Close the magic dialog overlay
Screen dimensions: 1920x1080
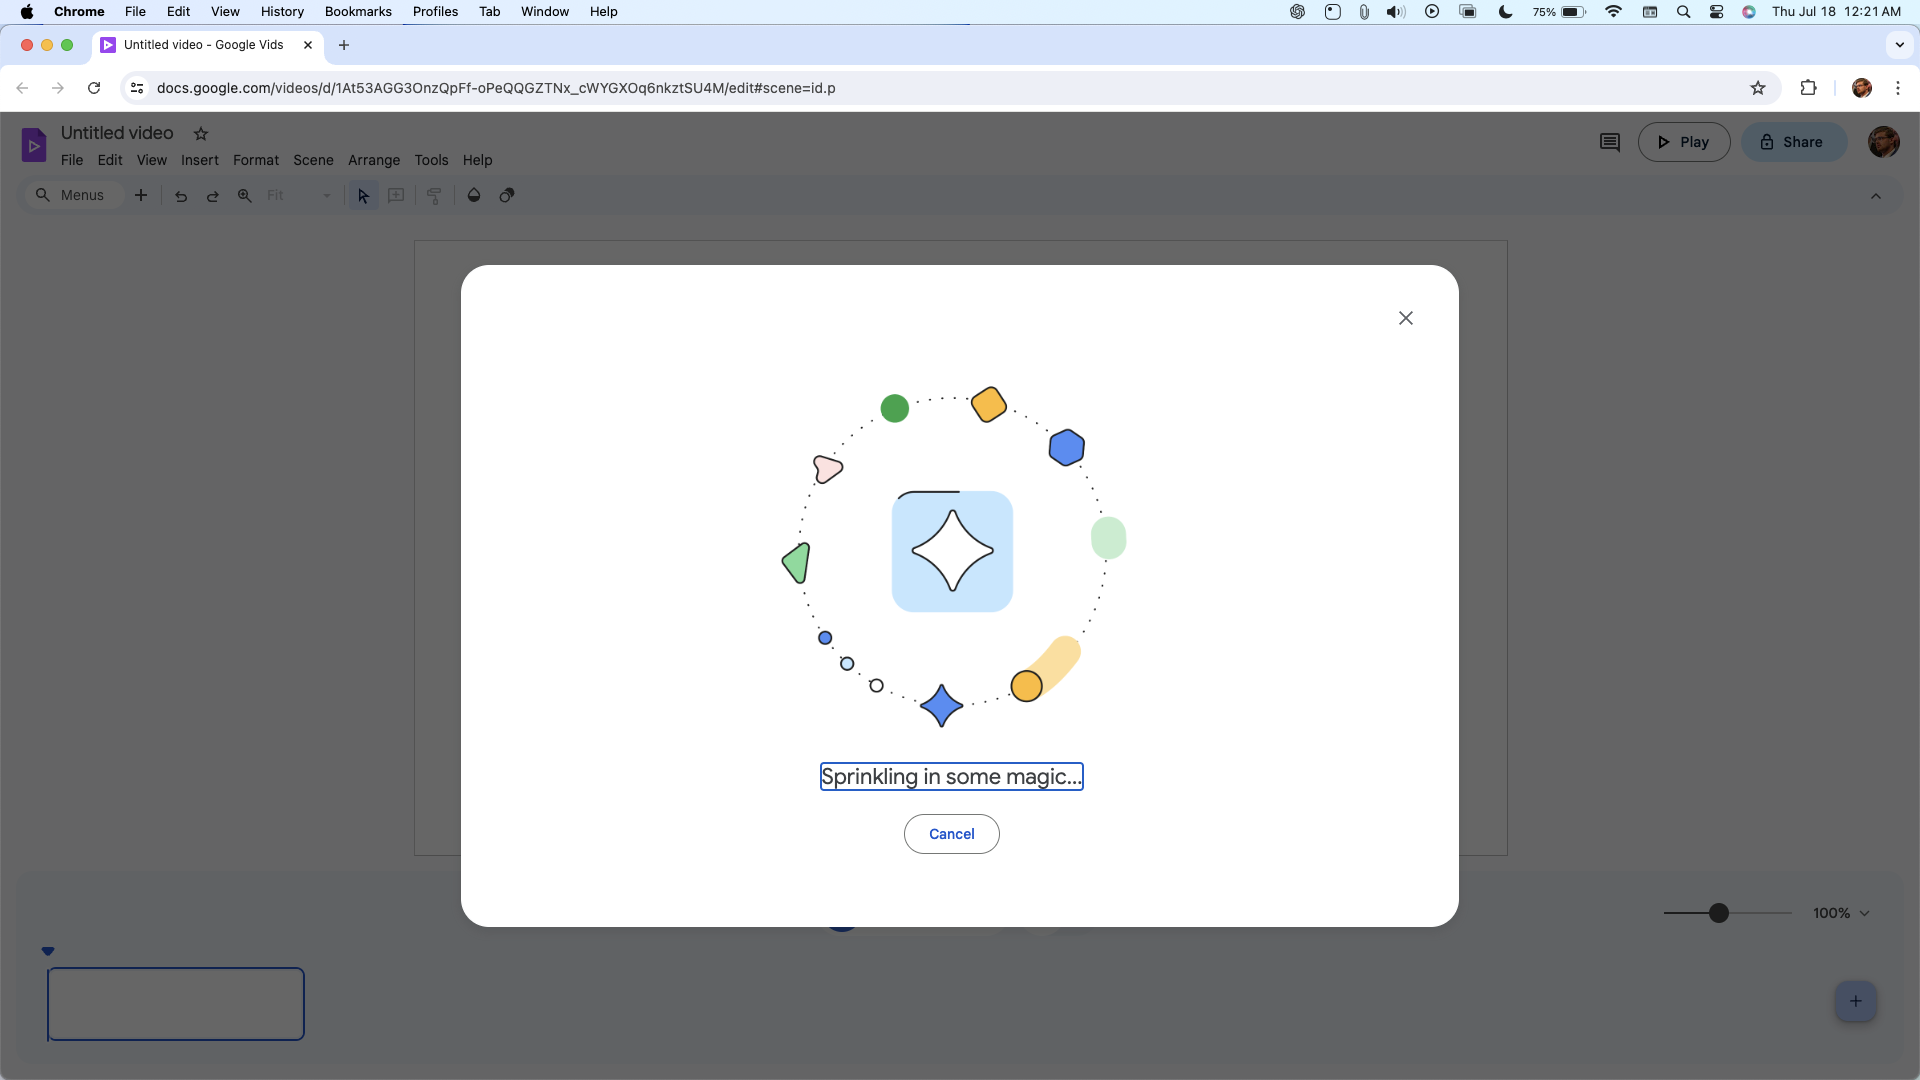coord(1406,318)
